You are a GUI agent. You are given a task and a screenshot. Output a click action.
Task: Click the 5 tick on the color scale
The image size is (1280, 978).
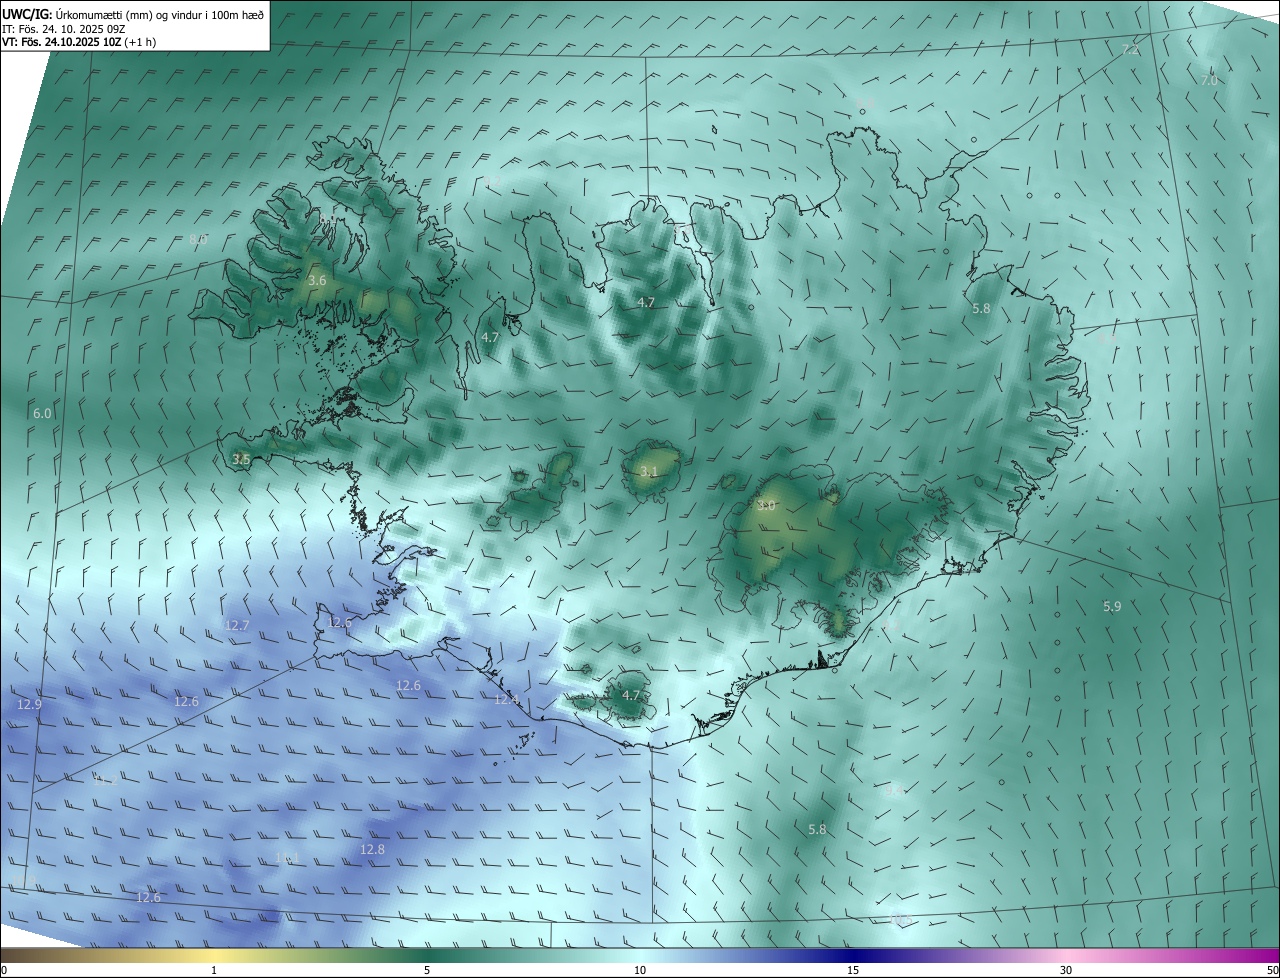point(427,970)
